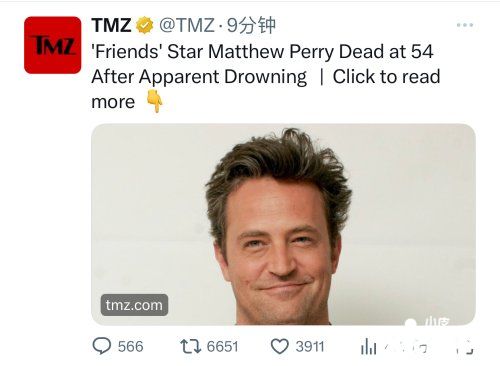Click the reply speech bubble icon
The image size is (500, 366).
[102, 346]
